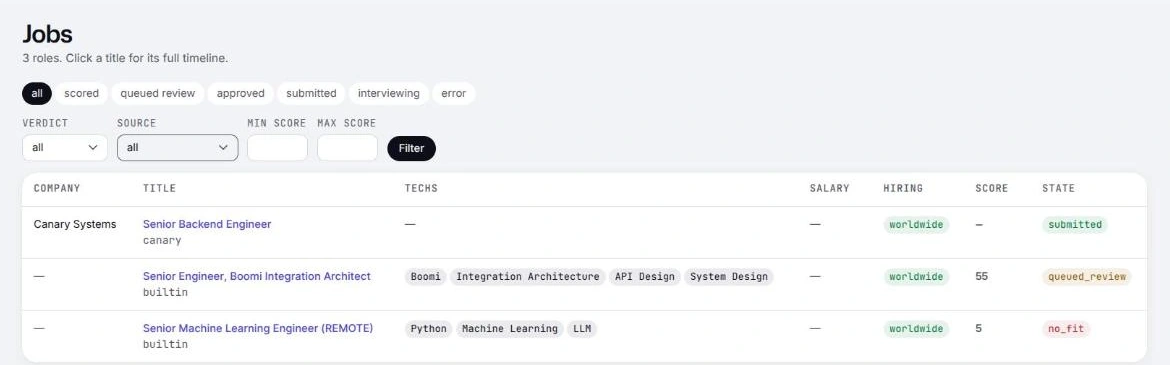Open Senior Backend Engineer job timeline
Screen dimensions: 1170x365
coord(207,224)
